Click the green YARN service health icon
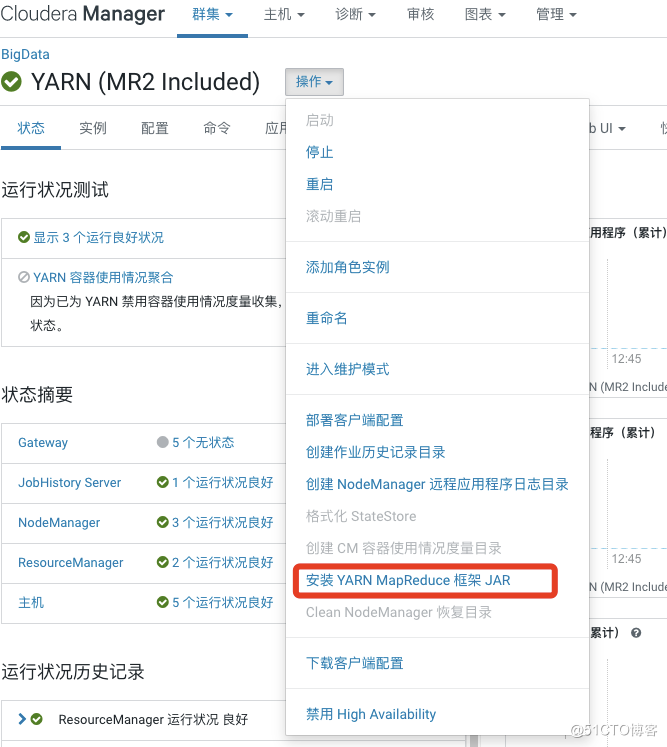 point(11,81)
